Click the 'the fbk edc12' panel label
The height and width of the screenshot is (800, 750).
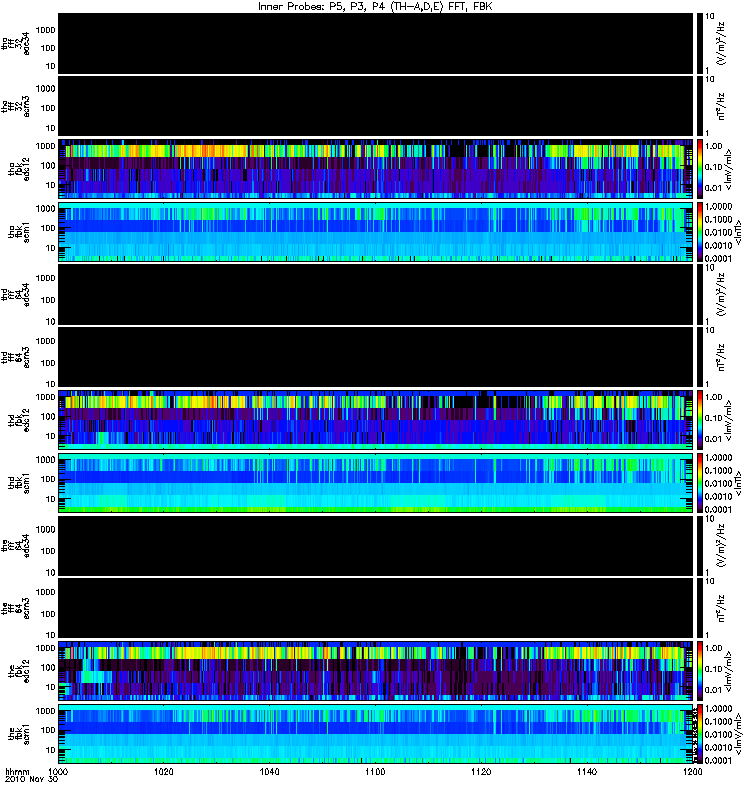click(x=19, y=671)
